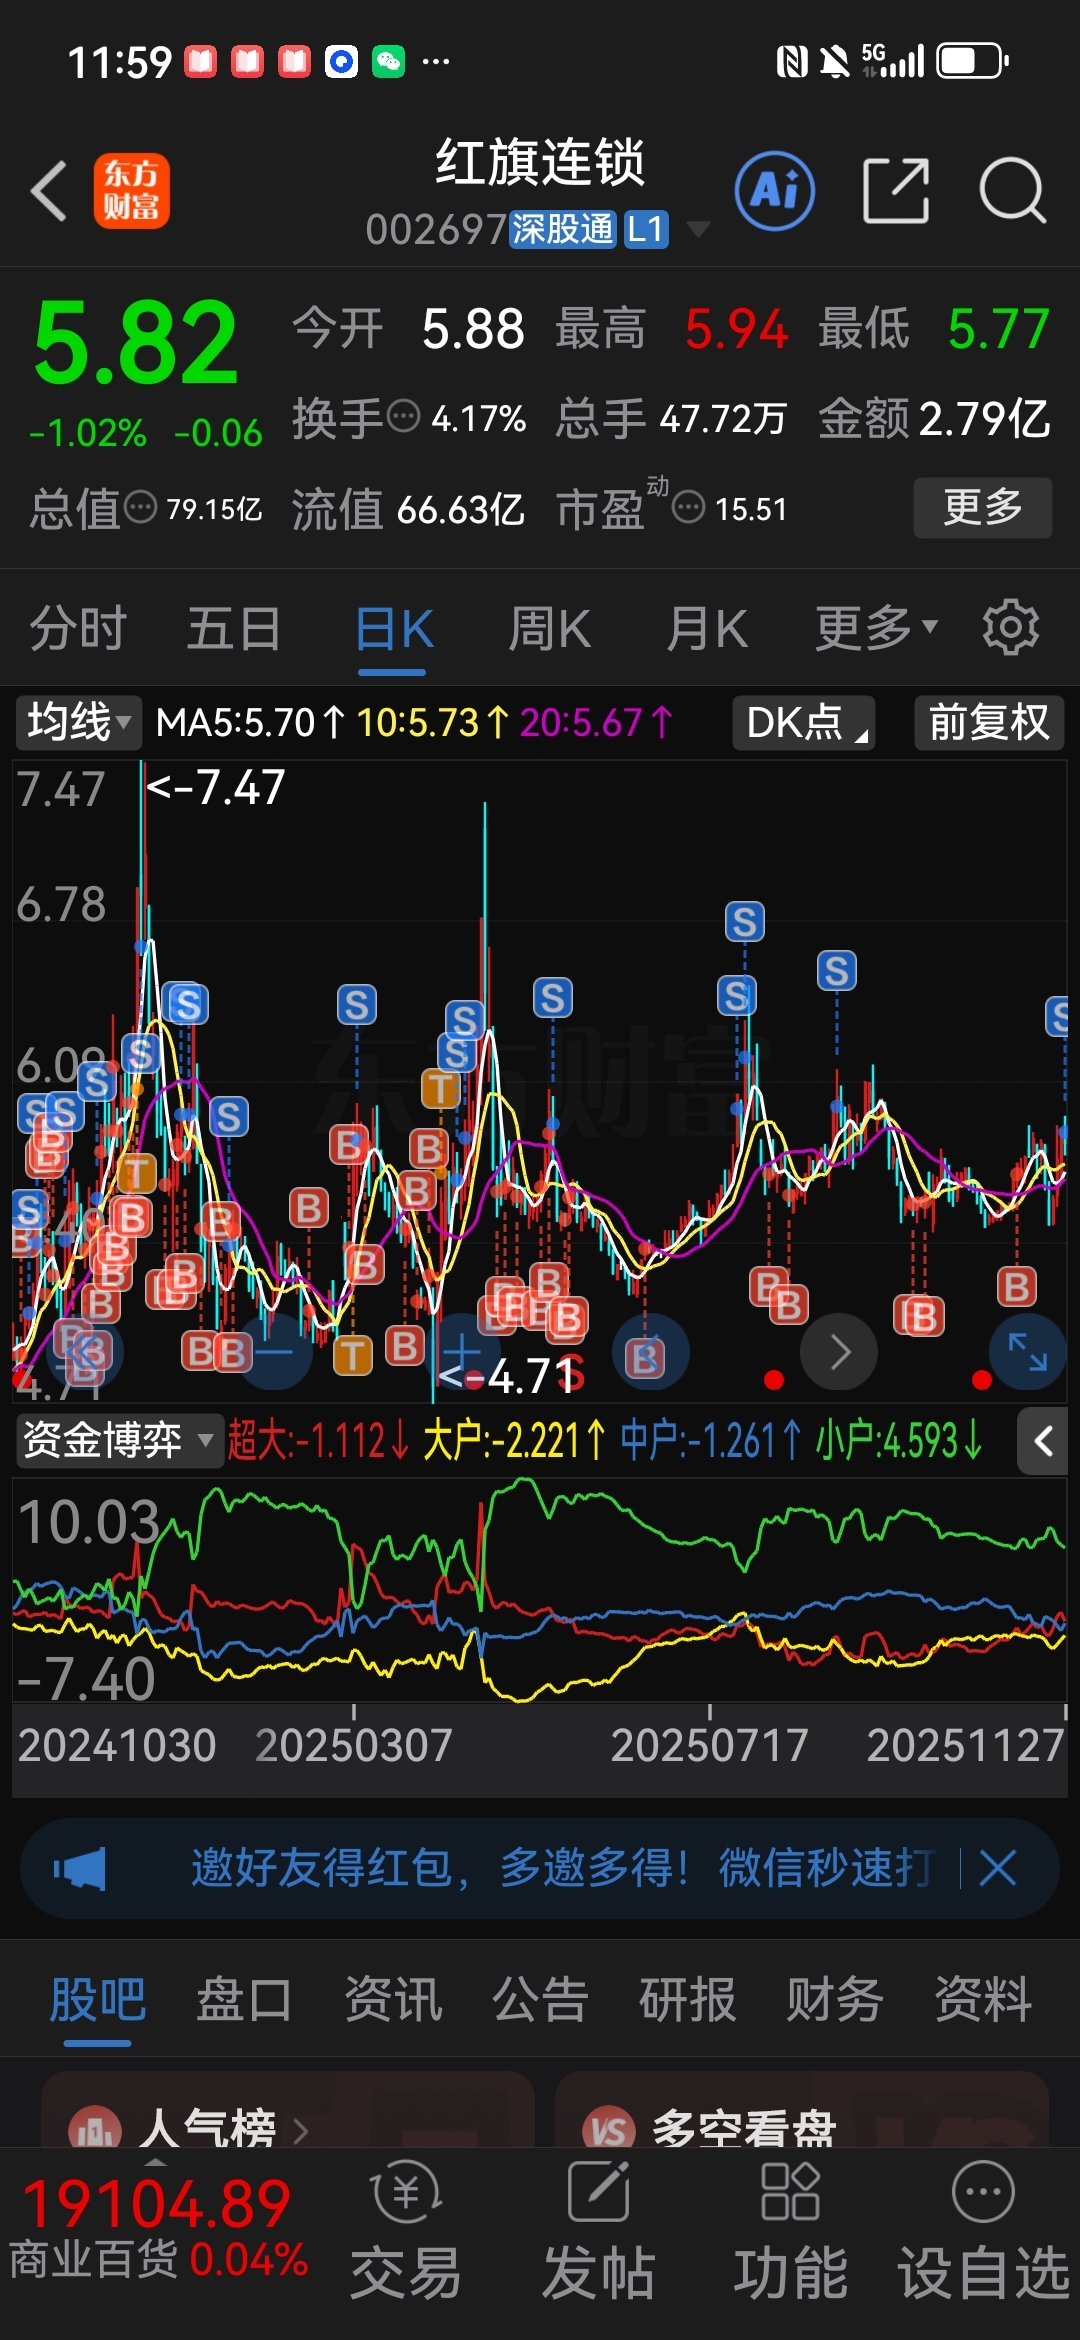Tap the 超大:-1.112 fund value
Viewport: 1080px width, 2340px height.
(x=319, y=1441)
